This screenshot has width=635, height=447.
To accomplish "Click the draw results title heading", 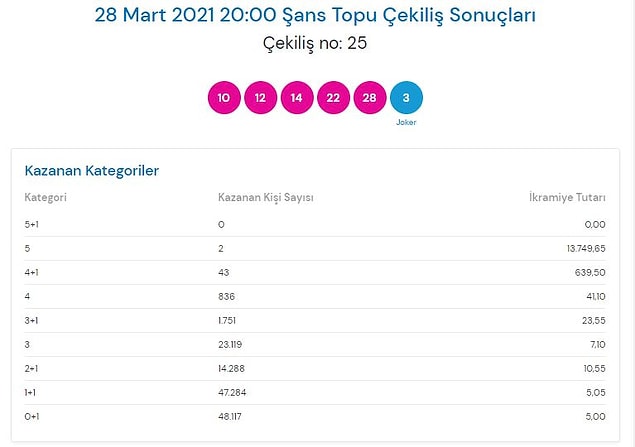I will click(x=315, y=15).
